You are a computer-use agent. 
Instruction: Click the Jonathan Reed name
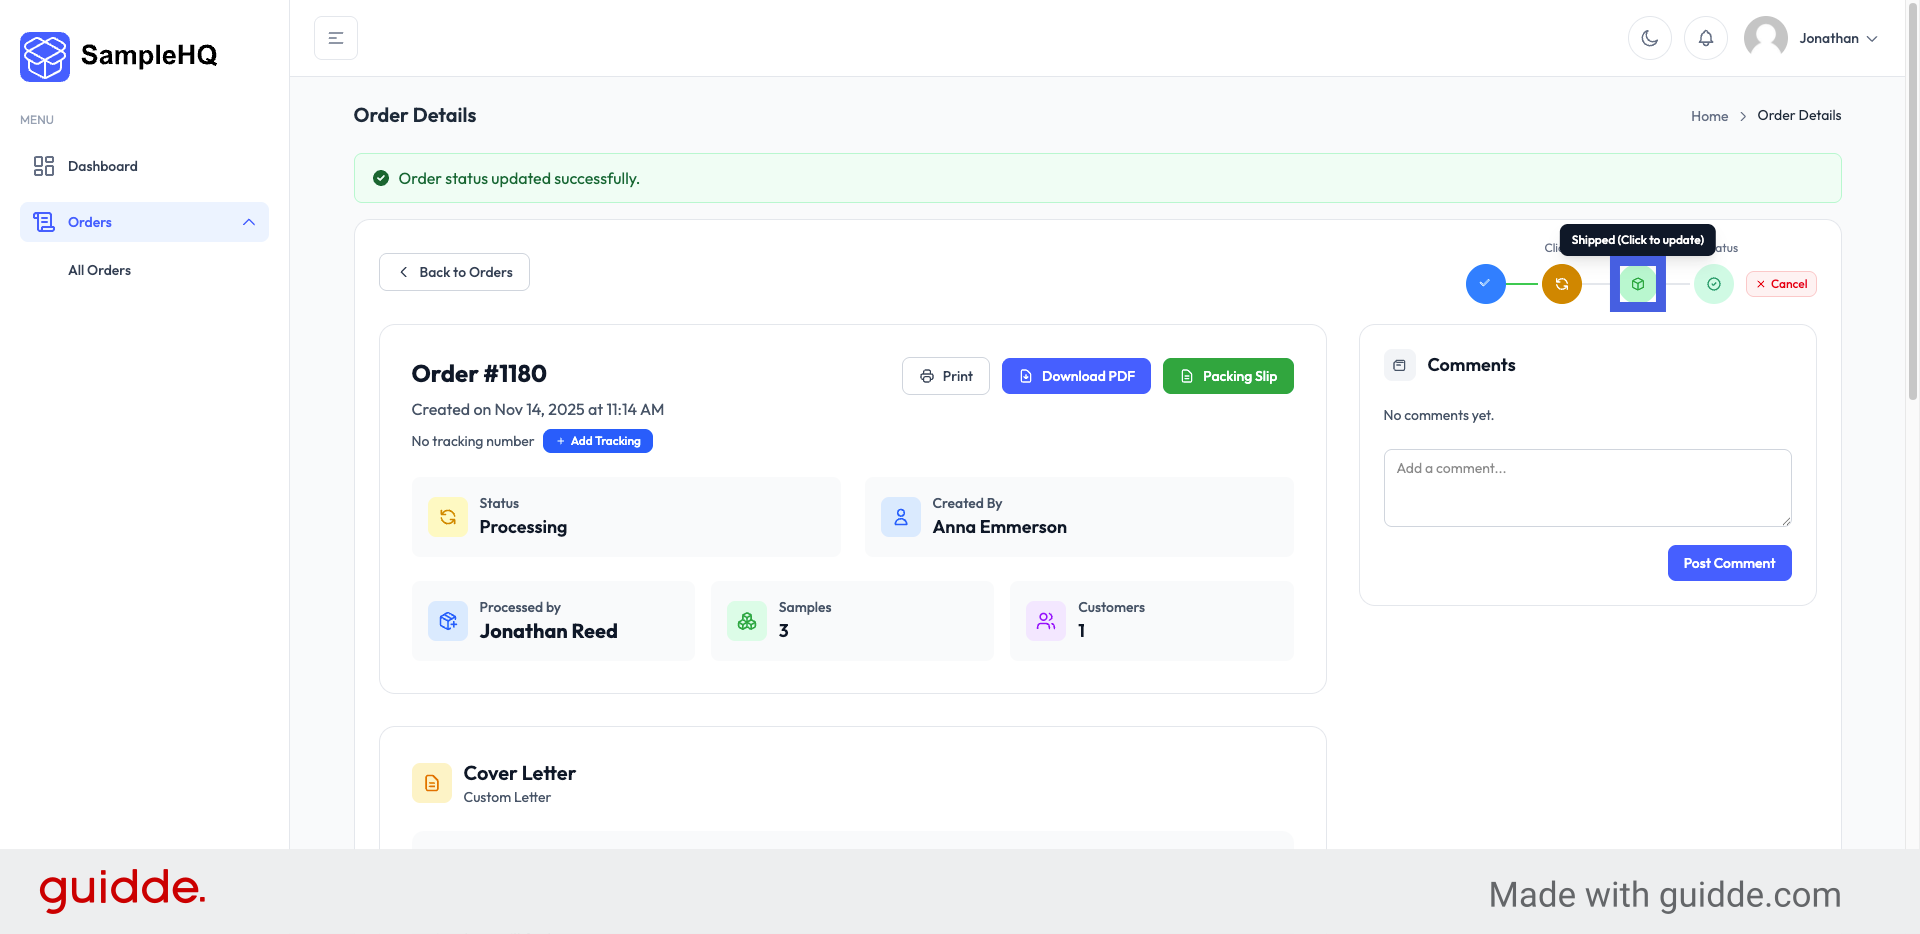(549, 631)
